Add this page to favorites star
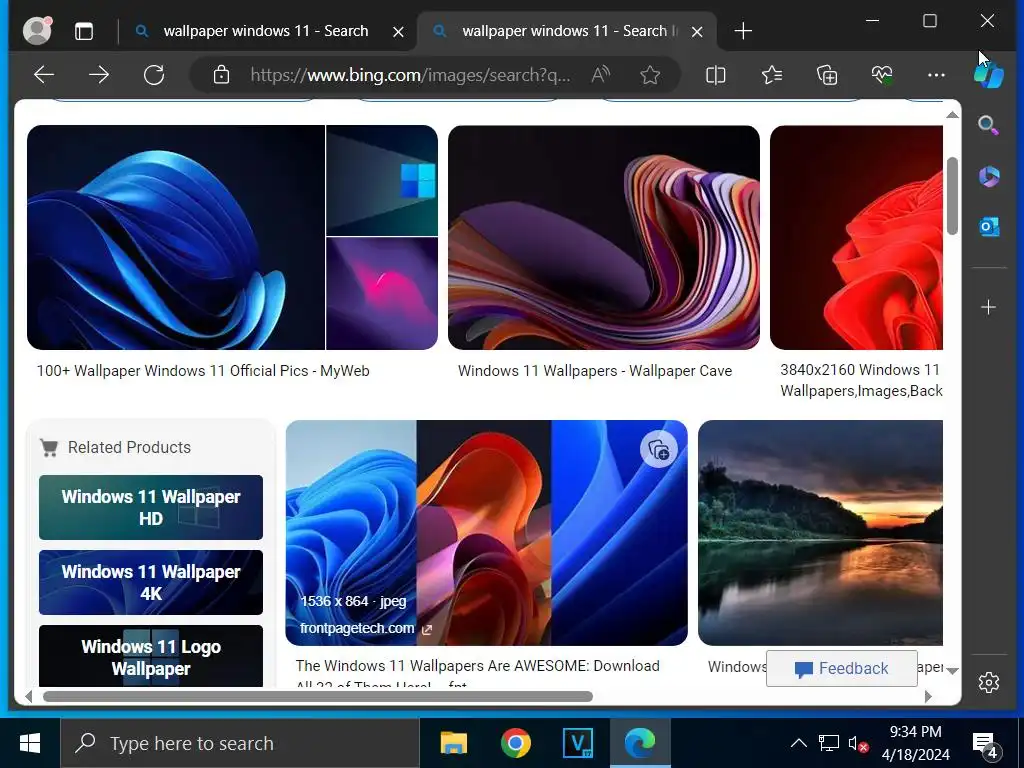 [650, 75]
